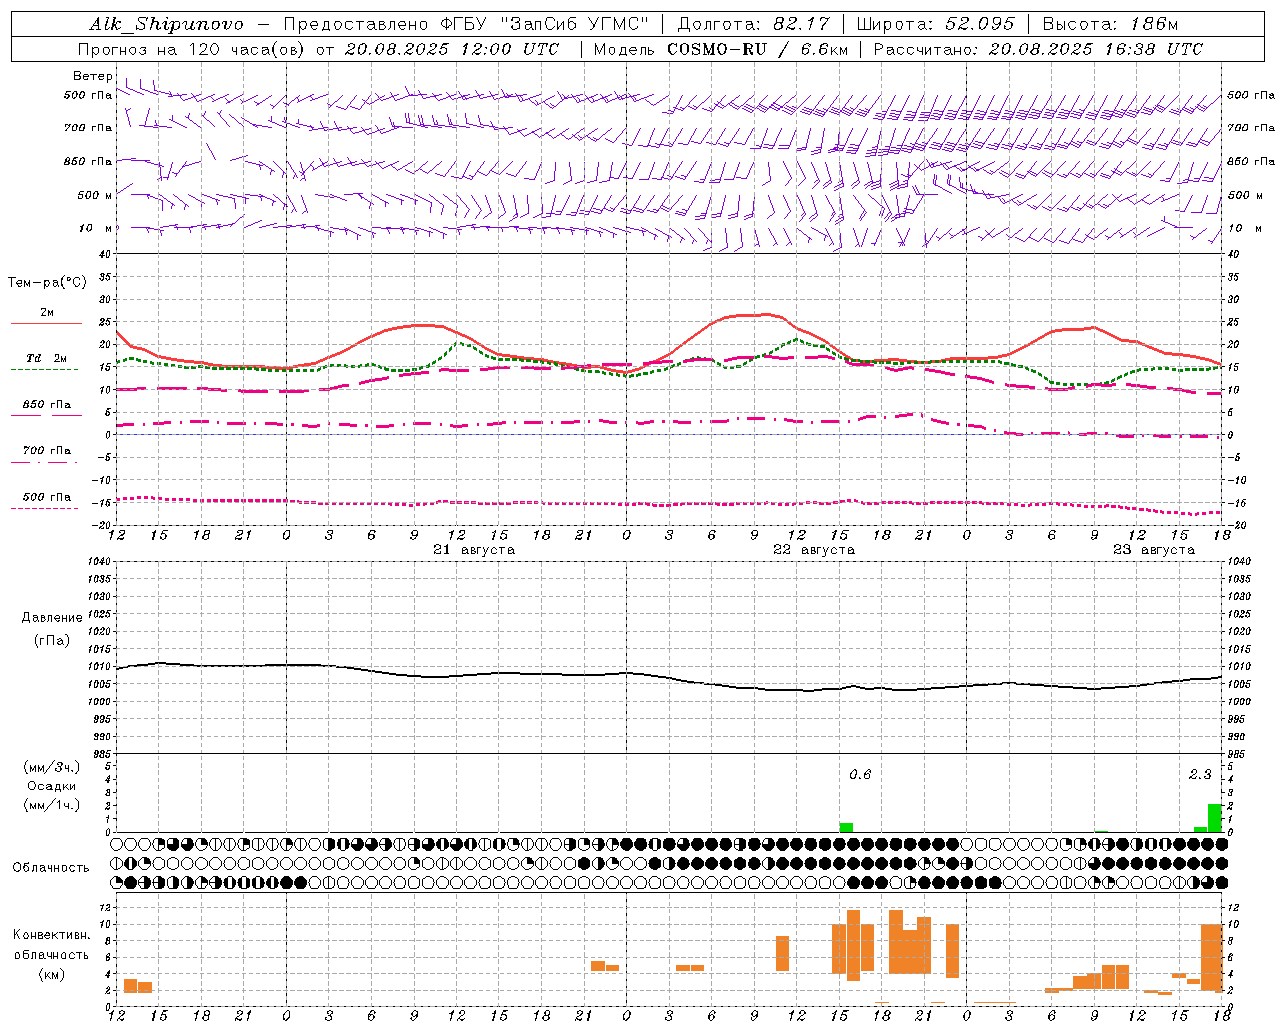1280x1024 pixels.
Task: Click the Конвективн. облачность label
Action: (x=51, y=945)
